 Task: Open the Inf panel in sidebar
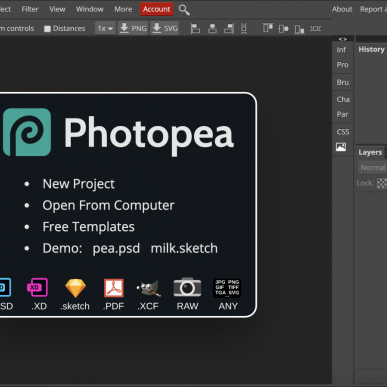[341, 50]
